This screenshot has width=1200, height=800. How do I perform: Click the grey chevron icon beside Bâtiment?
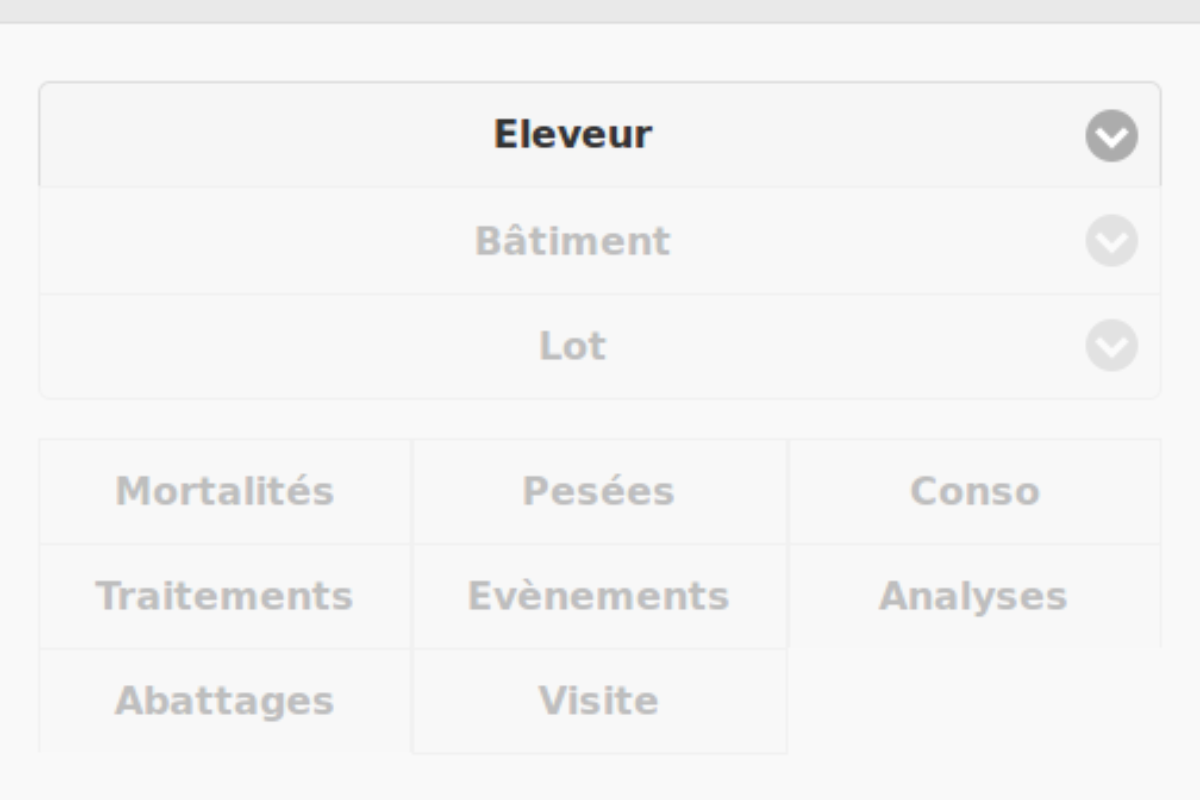click(1111, 241)
